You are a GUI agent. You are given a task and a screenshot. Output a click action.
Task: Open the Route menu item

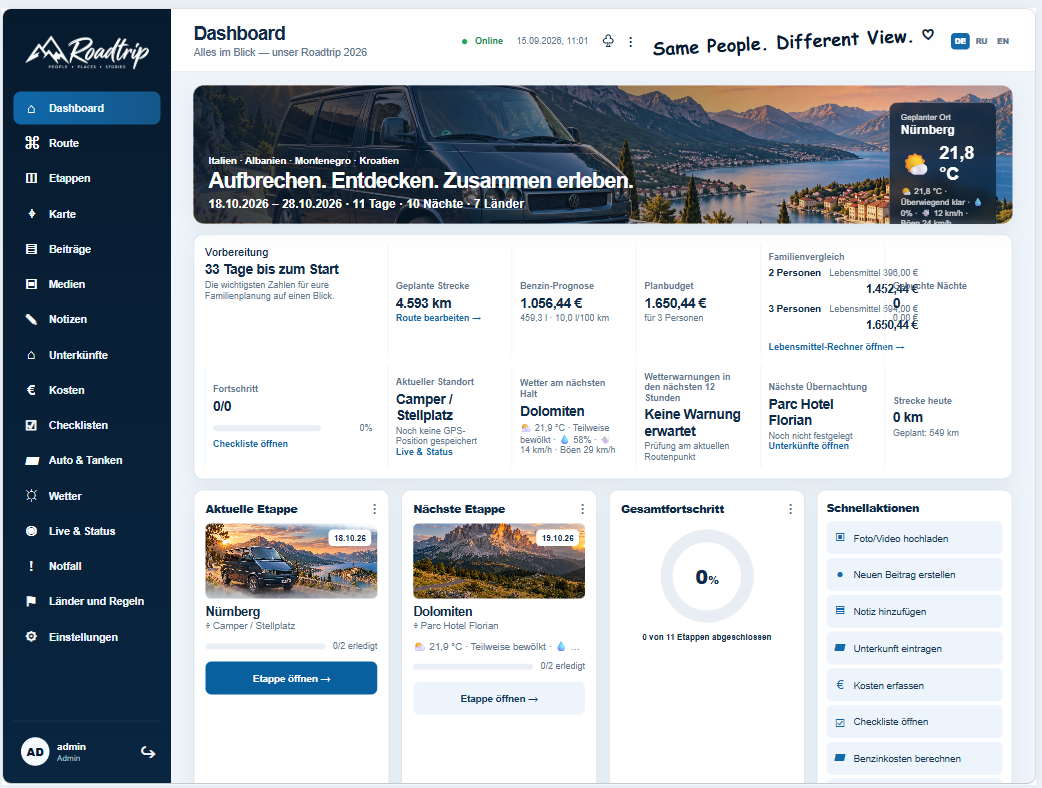(87, 143)
